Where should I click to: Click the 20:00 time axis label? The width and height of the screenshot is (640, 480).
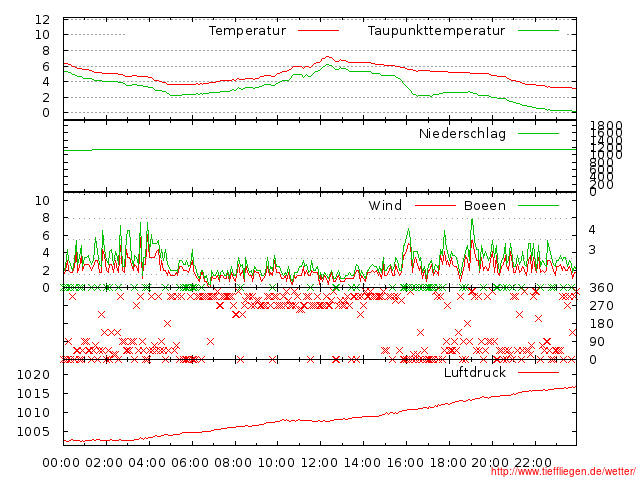tap(491, 463)
